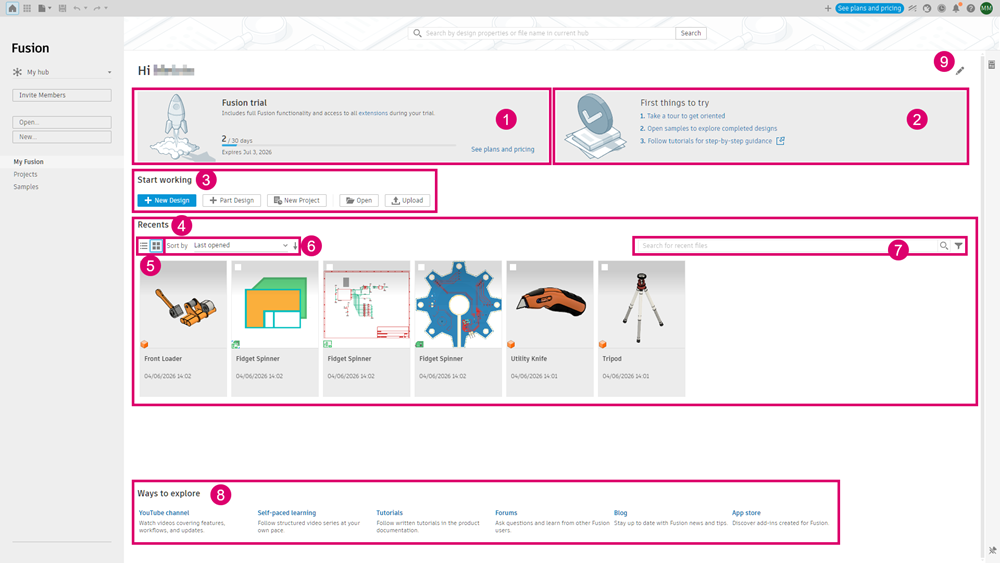Expand the File menu dropdown arrow
1000x563 pixels.
coord(50,8)
